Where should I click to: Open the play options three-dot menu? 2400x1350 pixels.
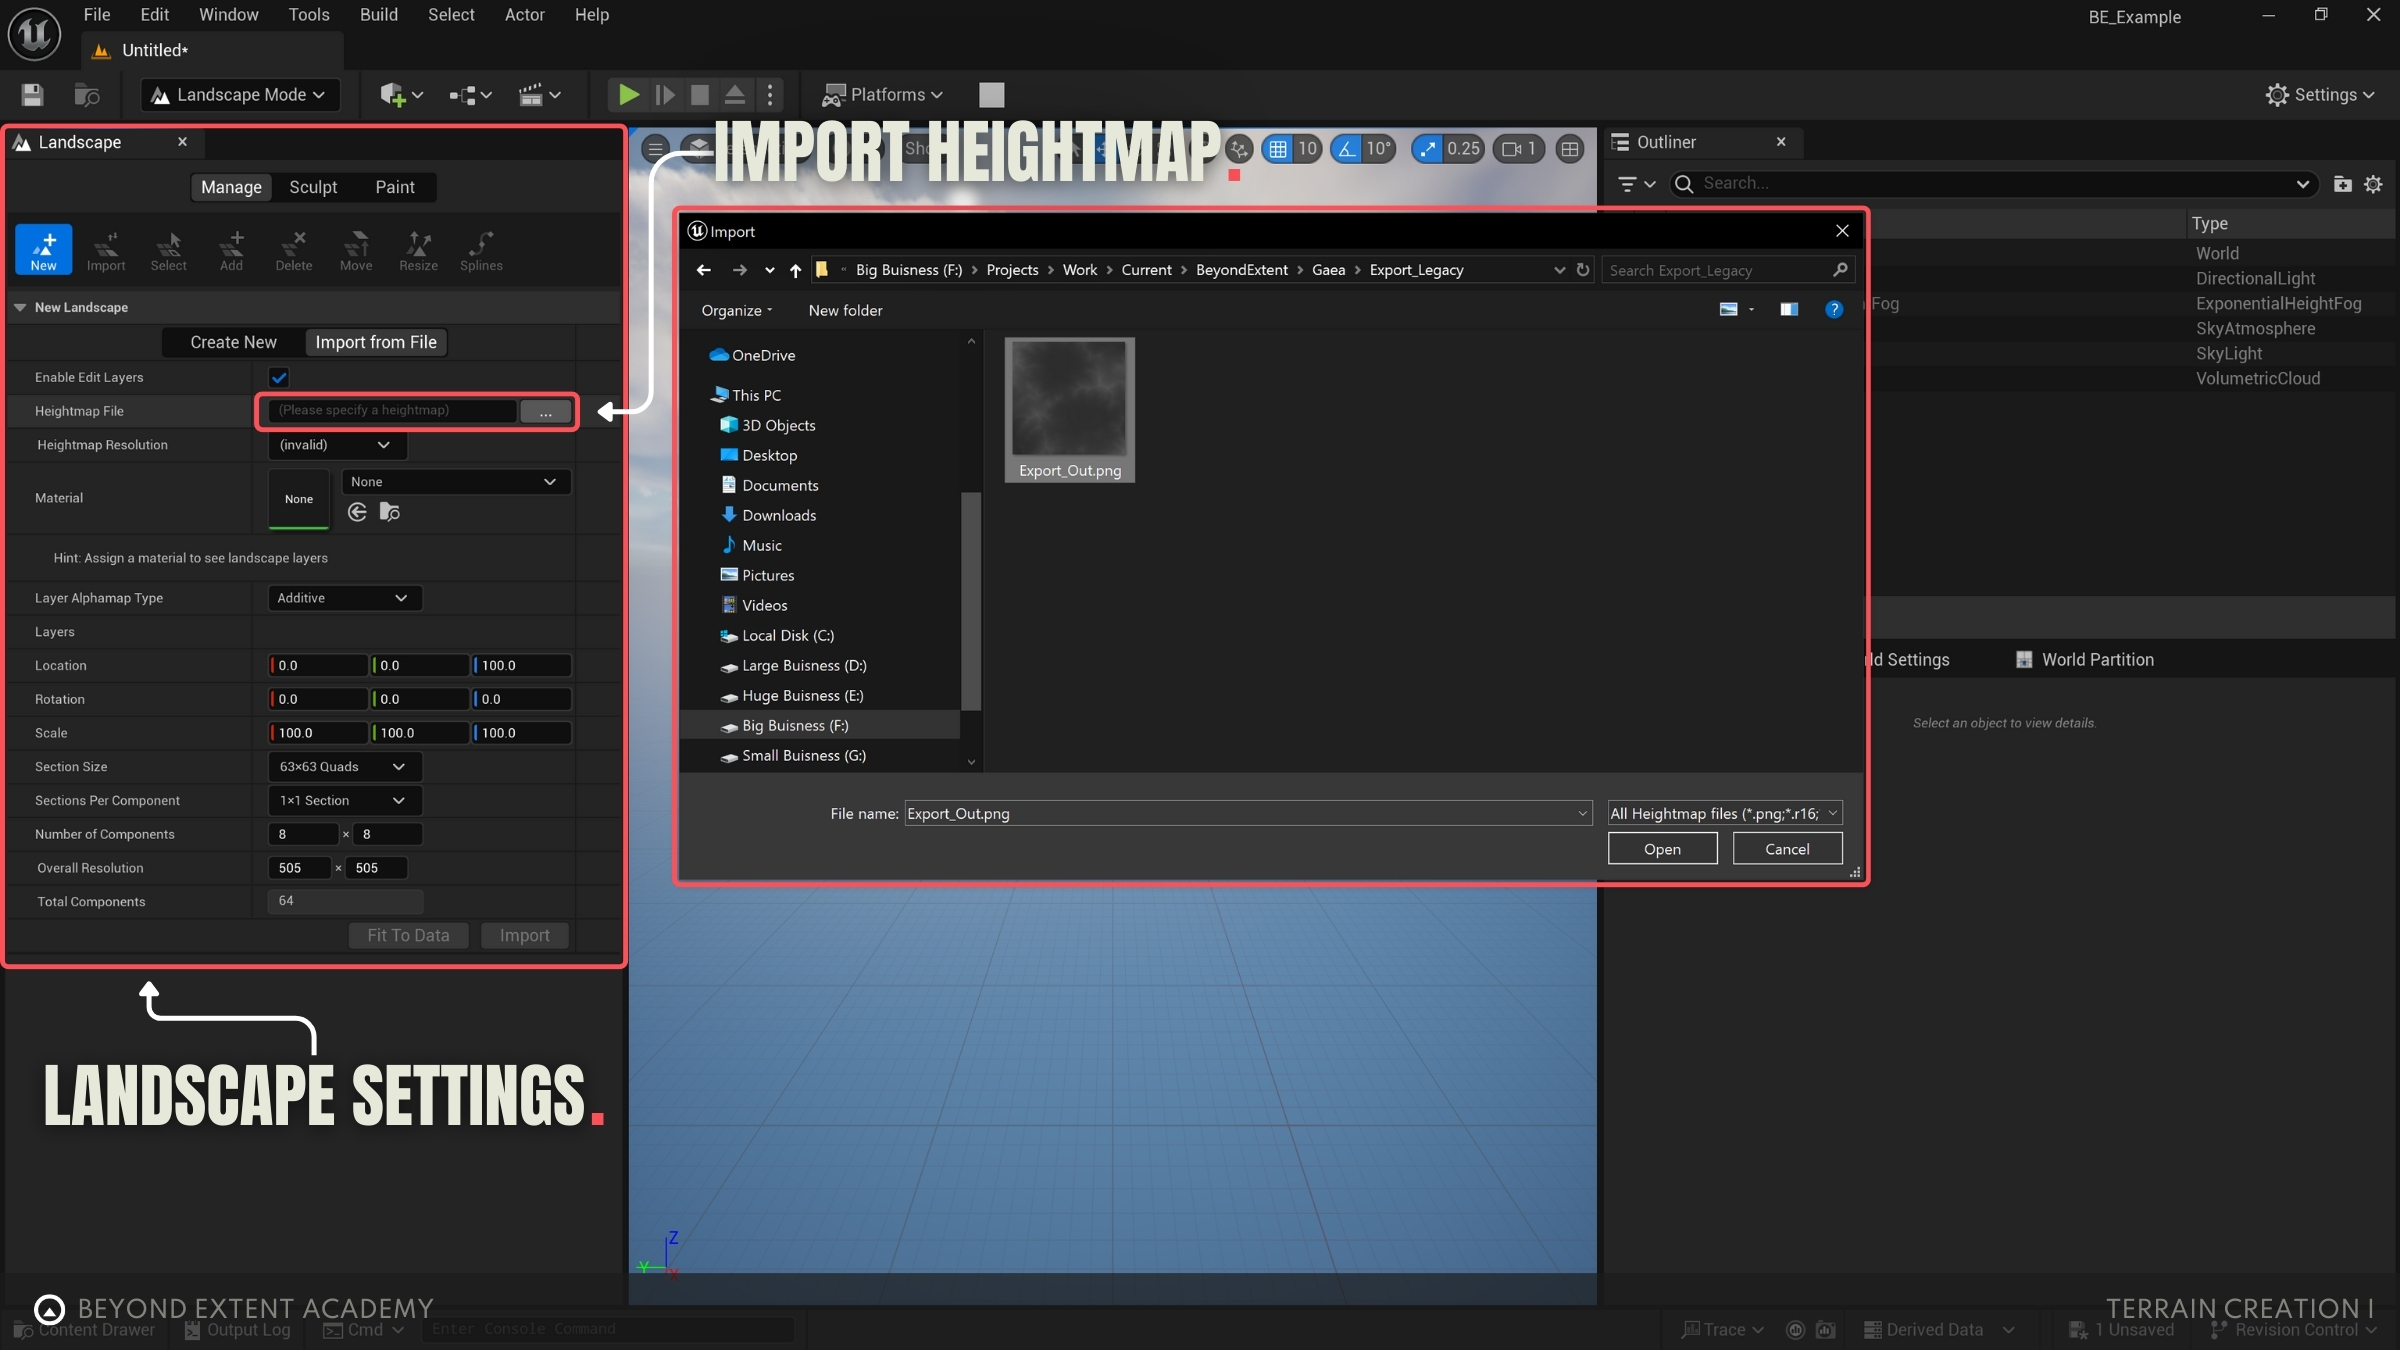point(770,95)
